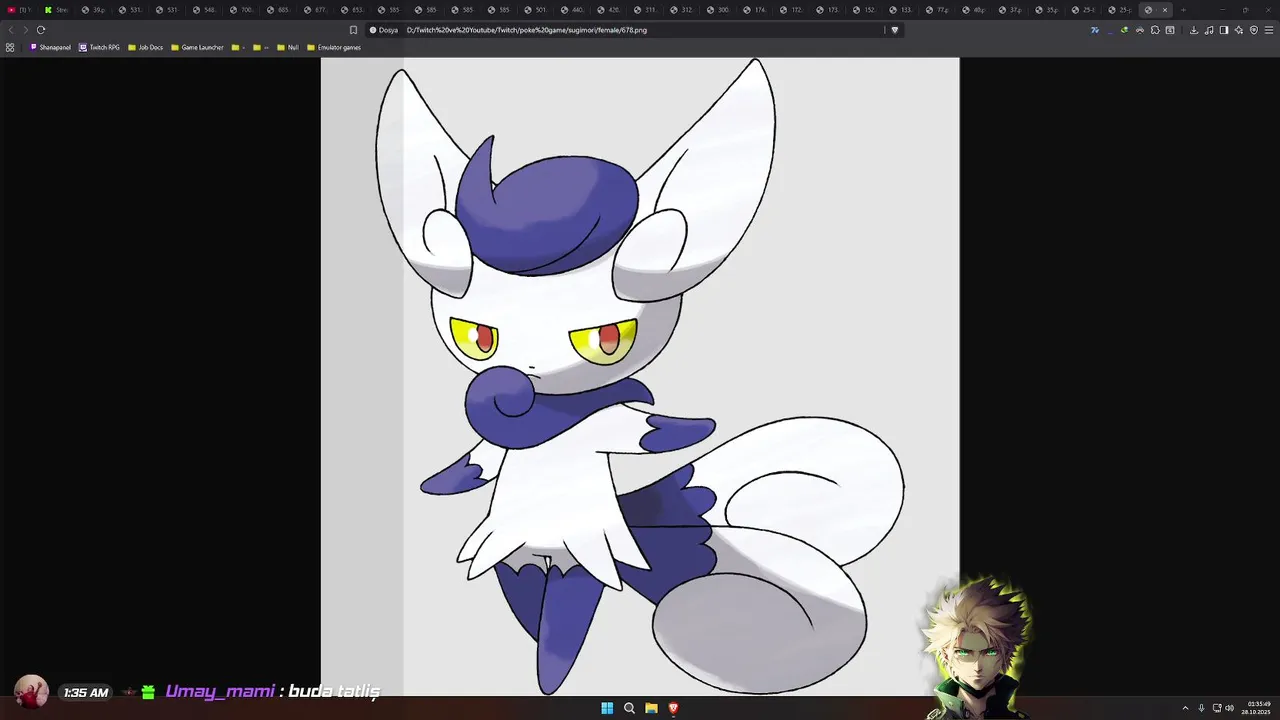
Task: Open the music note playlist icon
Action: (1209, 30)
